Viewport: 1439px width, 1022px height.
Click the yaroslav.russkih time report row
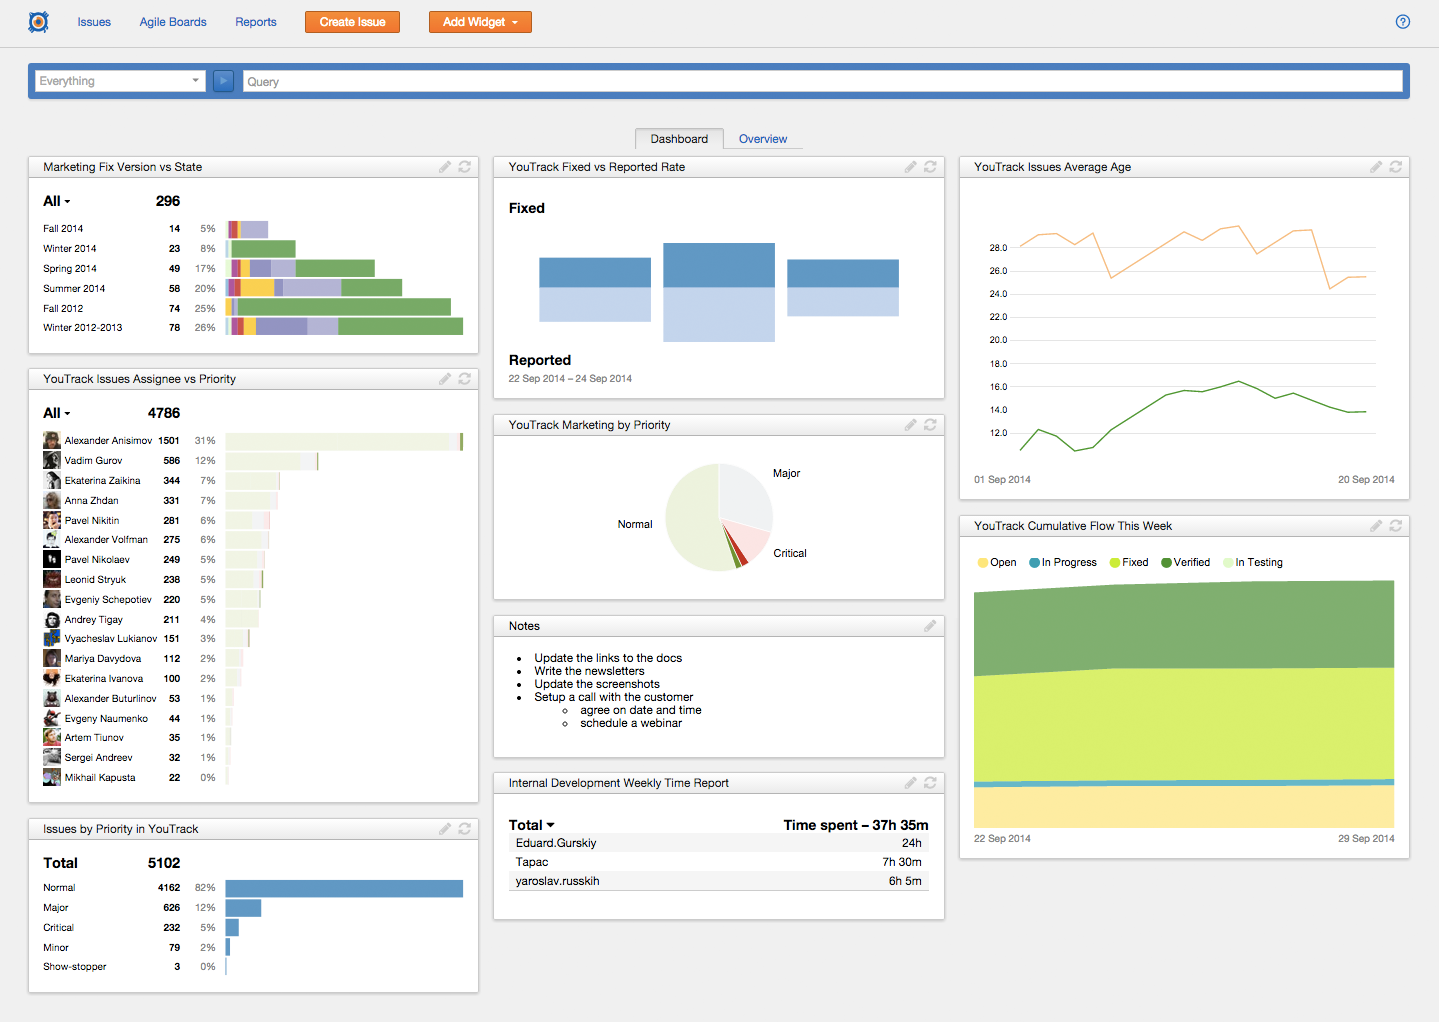click(x=719, y=881)
